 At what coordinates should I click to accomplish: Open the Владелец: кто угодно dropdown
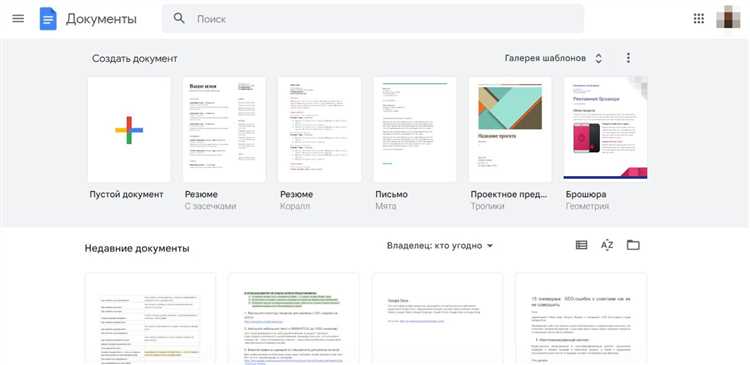(440, 246)
